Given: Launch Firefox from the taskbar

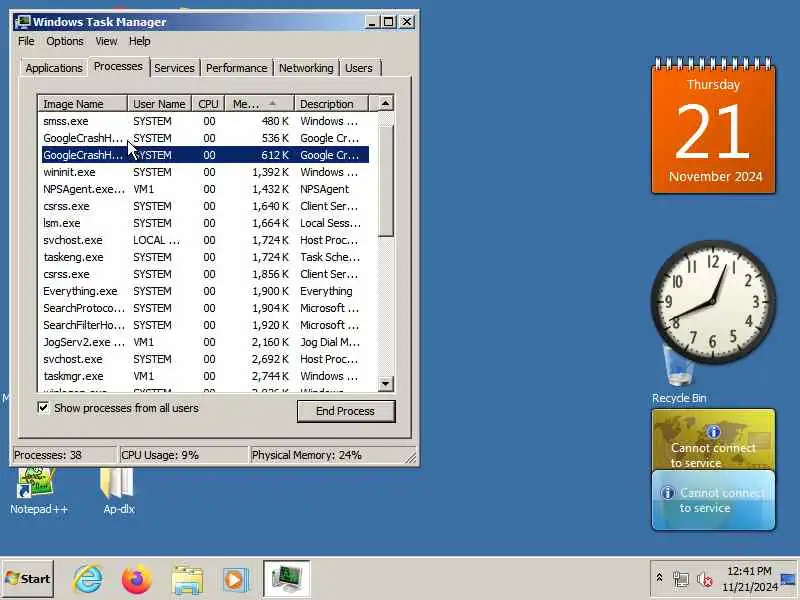Looking at the screenshot, I should [136, 579].
